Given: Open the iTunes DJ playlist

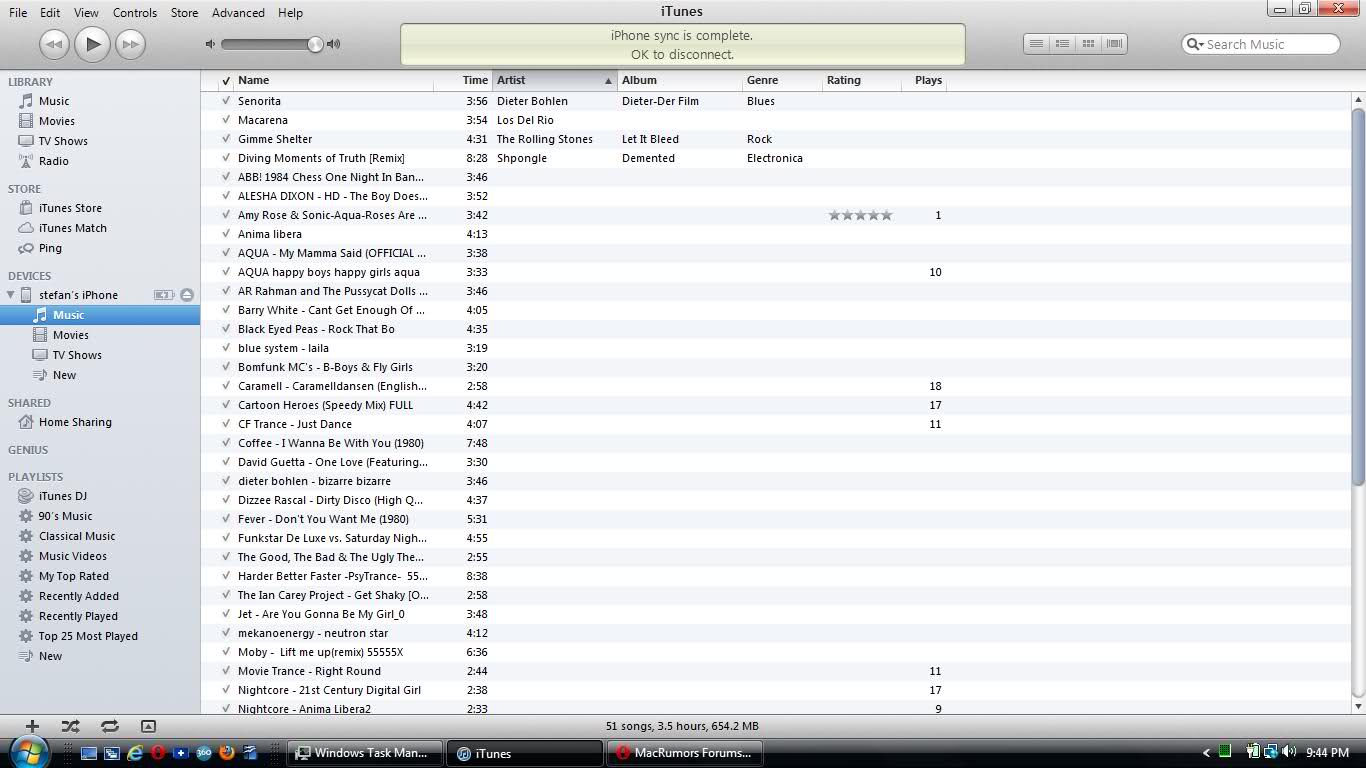Looking at the screenshot, I should [62, 496].
